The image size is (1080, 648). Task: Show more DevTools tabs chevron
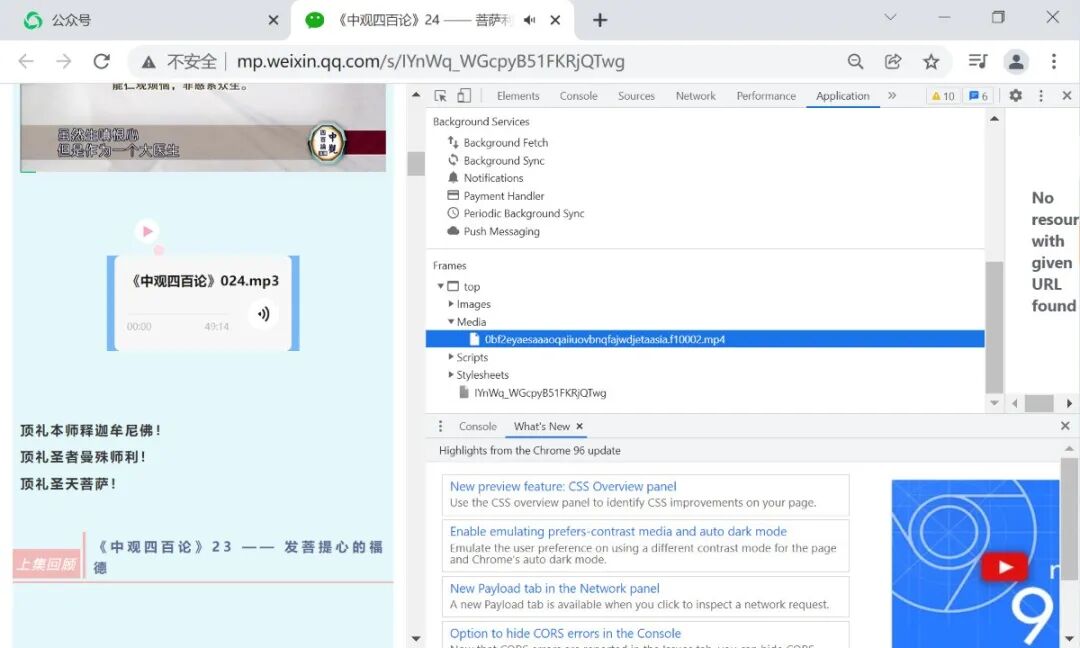pyautogui.click(x=892, y=96)
